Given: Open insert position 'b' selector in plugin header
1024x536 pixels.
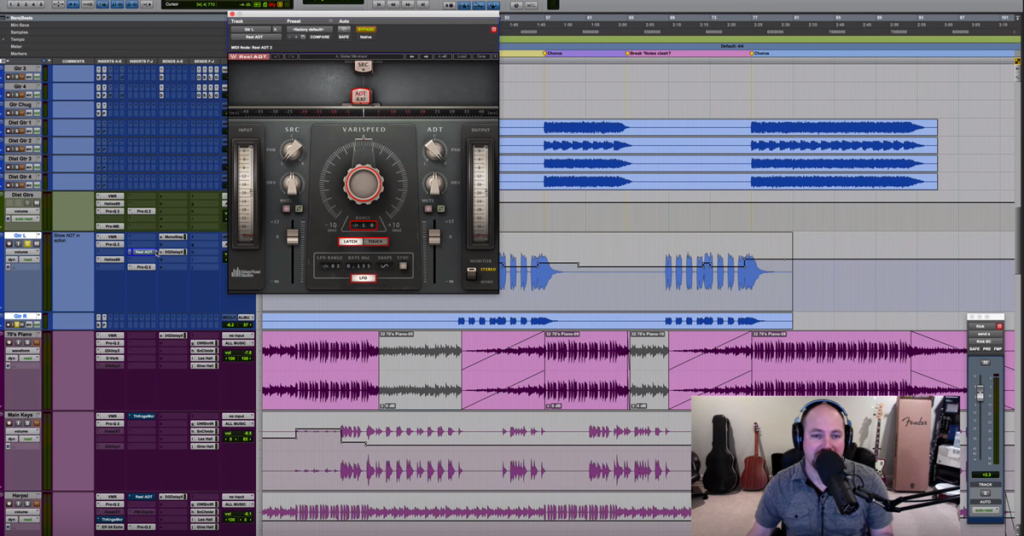Looking at the screenshot, I should pos(277,29).
